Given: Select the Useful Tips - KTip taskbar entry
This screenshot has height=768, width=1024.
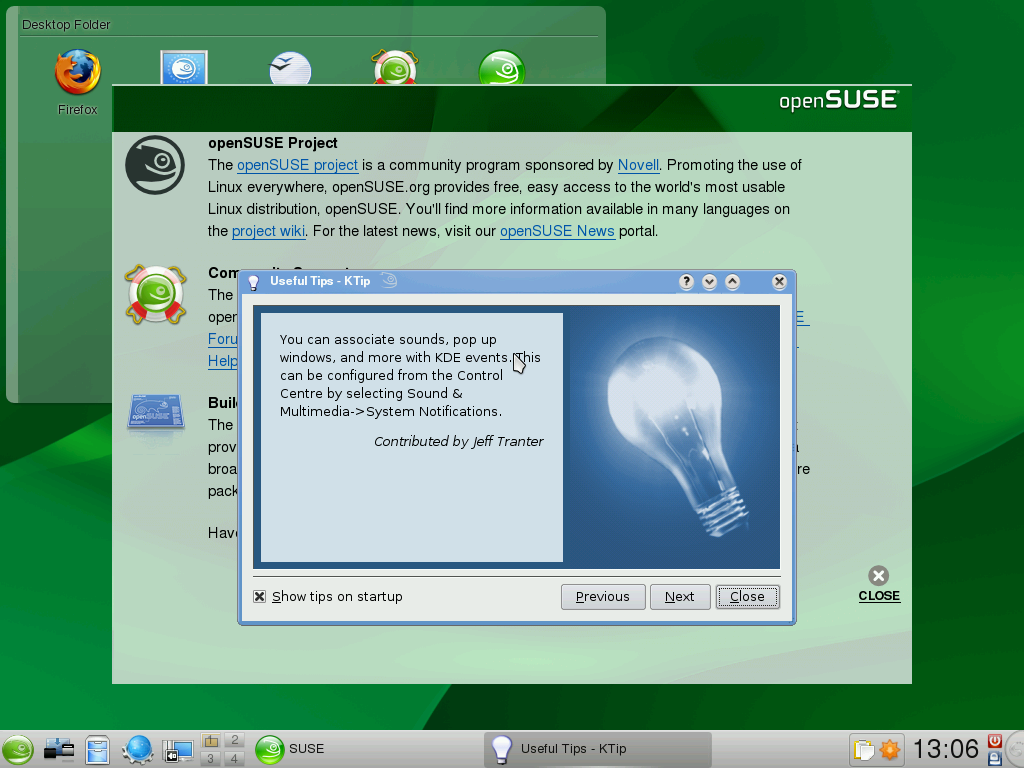Looking at the screenshot, I should [598, 749].
